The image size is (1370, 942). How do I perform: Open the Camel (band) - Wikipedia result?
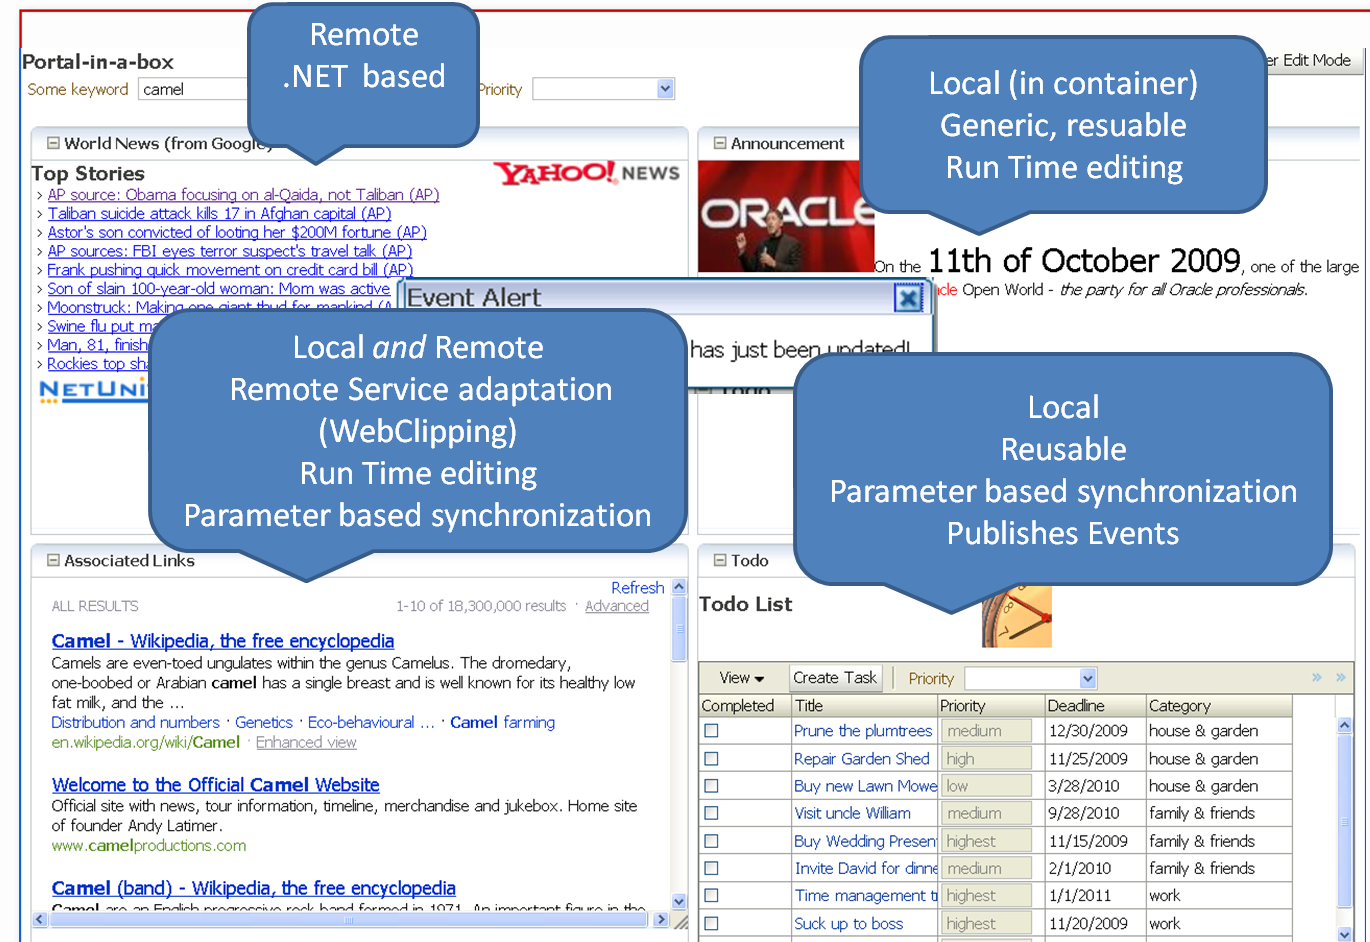pos(254,888)
